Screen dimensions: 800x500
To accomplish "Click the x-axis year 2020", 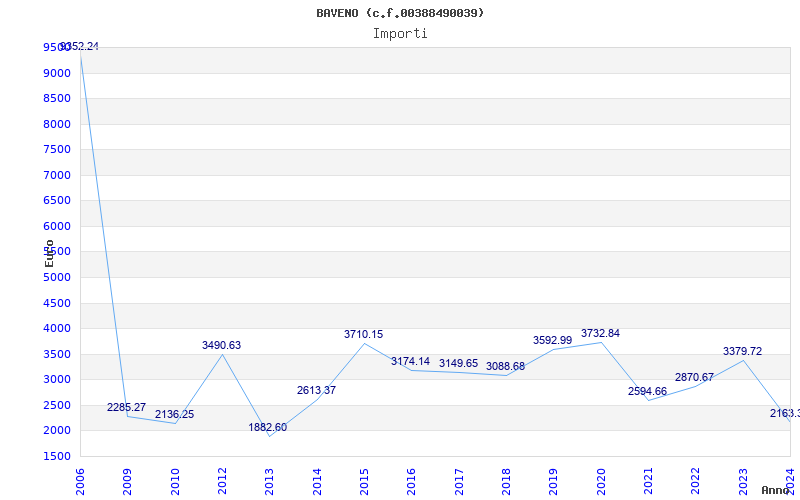I will coord(601,482).
